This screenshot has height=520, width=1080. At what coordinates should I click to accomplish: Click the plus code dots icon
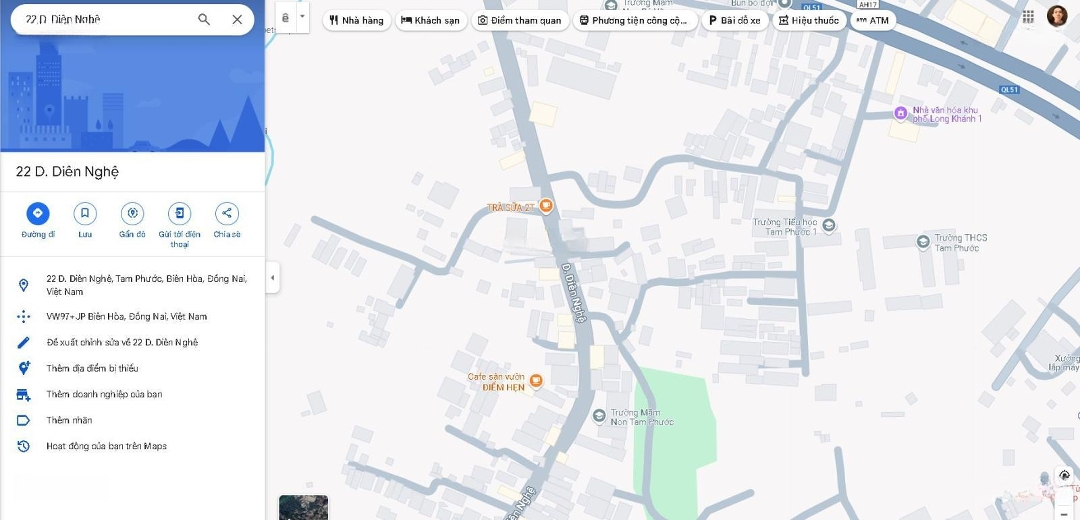23,317
